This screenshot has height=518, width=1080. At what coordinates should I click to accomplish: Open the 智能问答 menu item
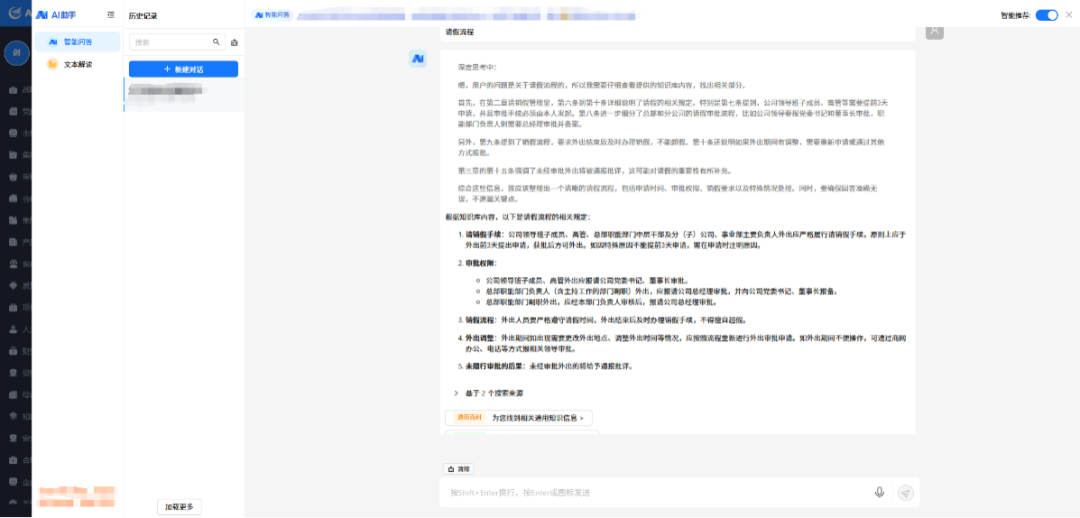[x=76, y=42]
